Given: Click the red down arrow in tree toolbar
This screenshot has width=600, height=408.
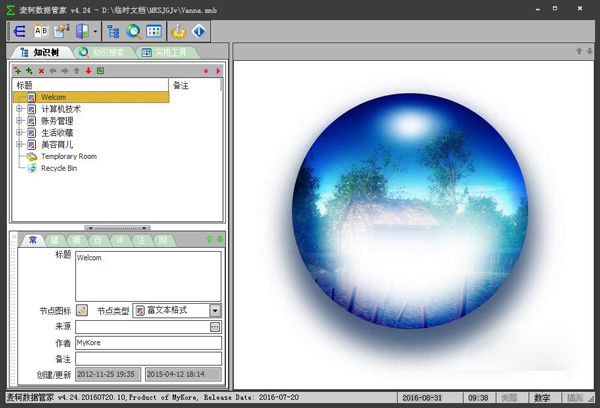Looking at the screenshot, I should pyautogui.click(x=88, y=71).
